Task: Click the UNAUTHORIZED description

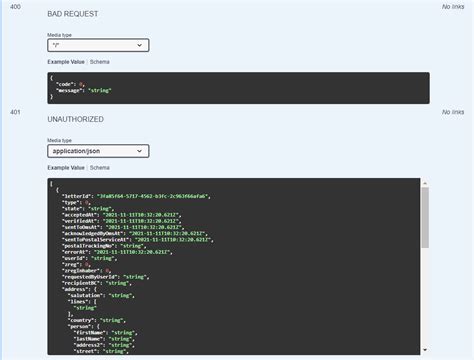Action: [x=75, y=119]
